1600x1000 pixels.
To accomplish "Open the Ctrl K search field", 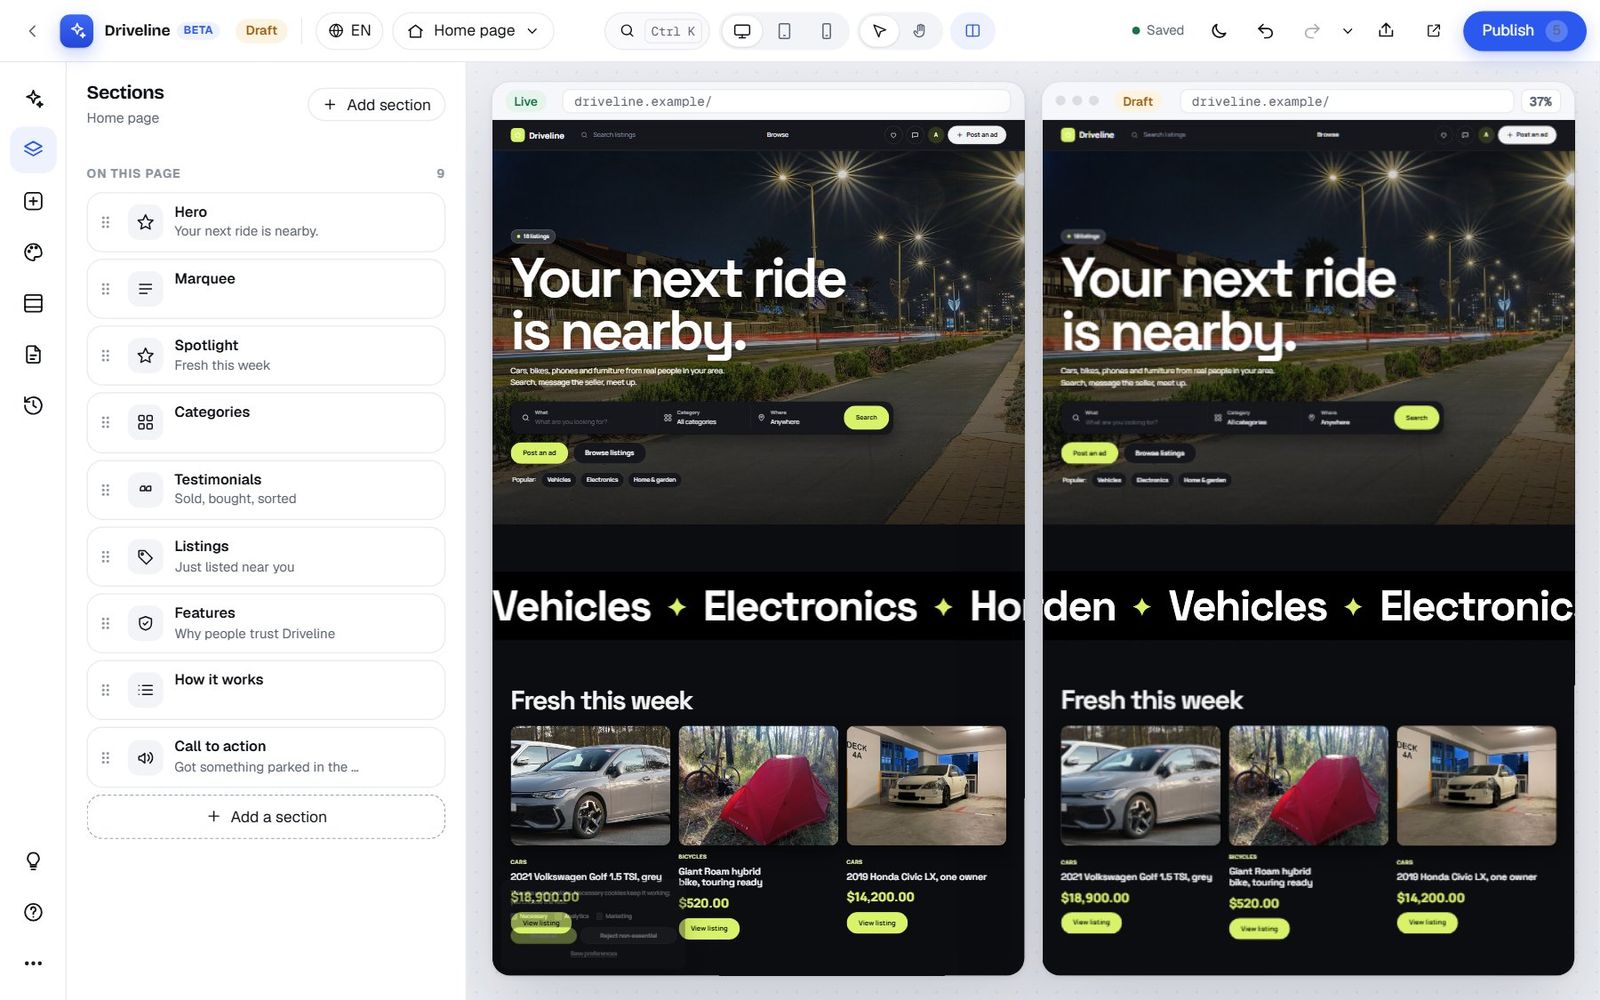I will [657, 31].
